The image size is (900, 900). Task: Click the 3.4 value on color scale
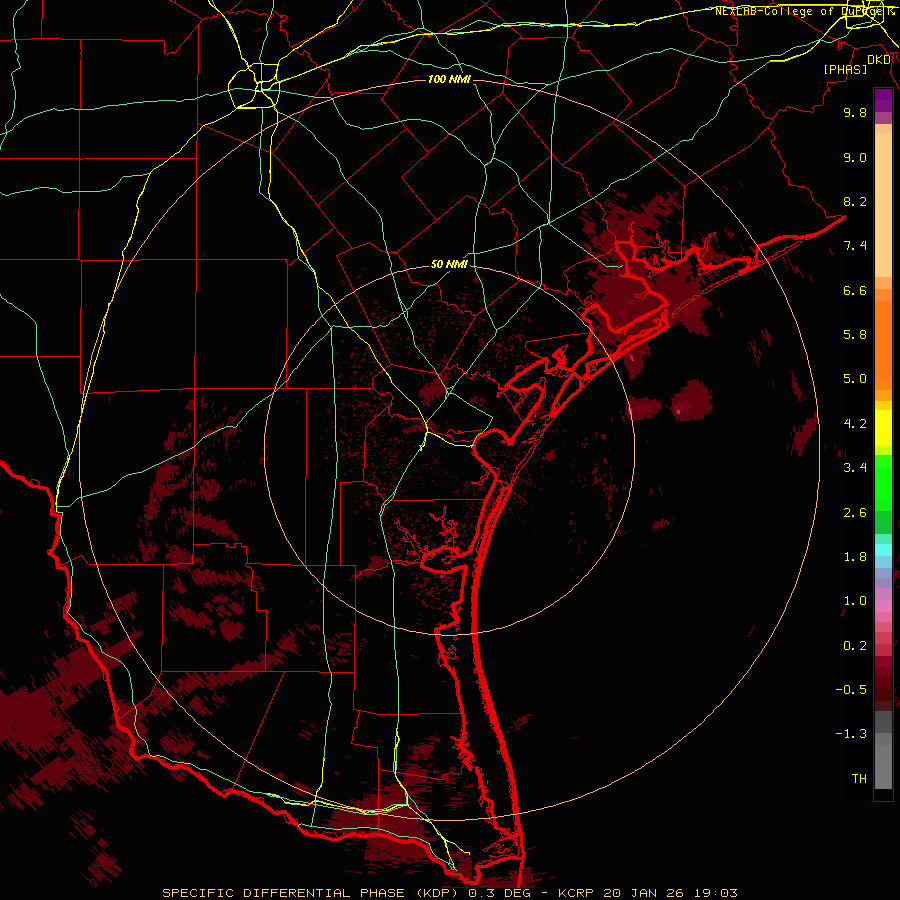[x=855, y=468]
